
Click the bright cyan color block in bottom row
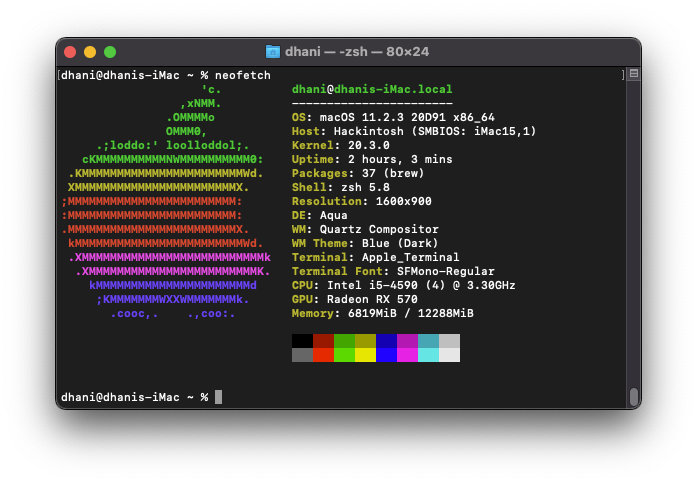[x=429, y=355]
